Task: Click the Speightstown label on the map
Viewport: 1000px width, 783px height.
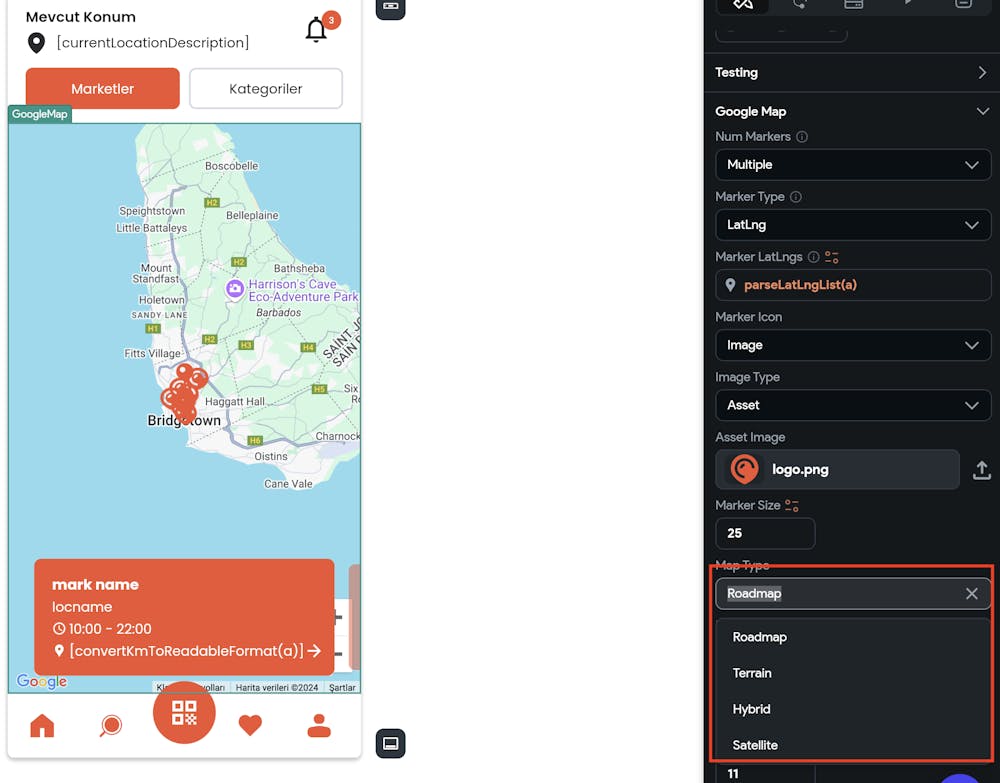Action: [x=152, y=211]
